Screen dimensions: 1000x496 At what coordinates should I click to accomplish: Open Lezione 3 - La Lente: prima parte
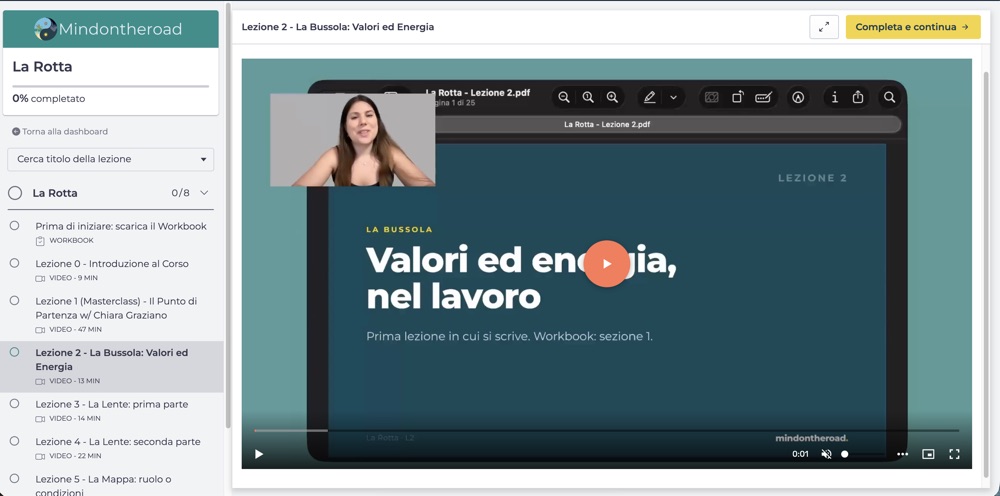click(112, 404)
